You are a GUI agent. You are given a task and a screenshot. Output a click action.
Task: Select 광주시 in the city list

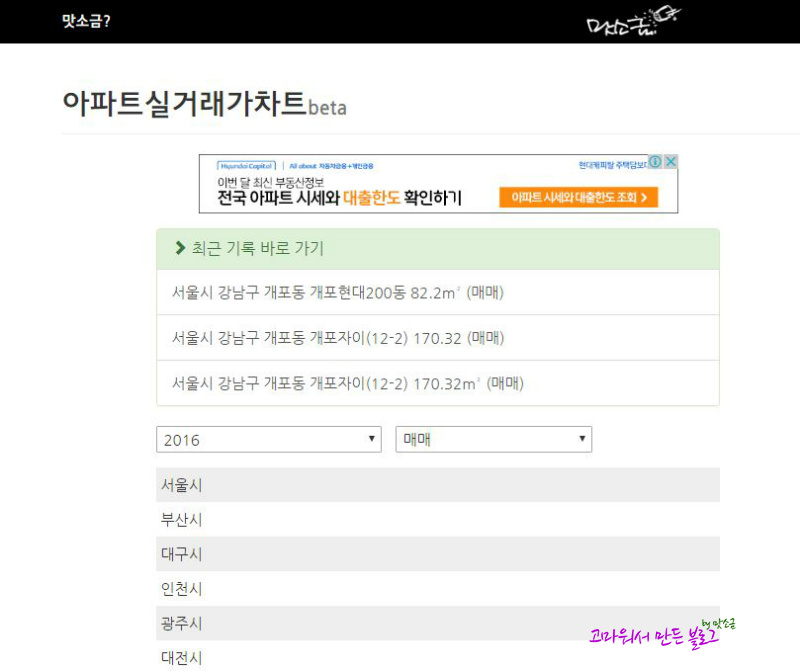click(x=438, y=624)
